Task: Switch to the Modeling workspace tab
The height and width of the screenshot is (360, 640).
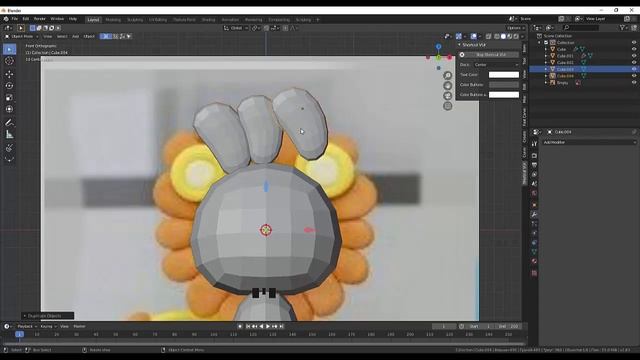Action: point(113,20)
